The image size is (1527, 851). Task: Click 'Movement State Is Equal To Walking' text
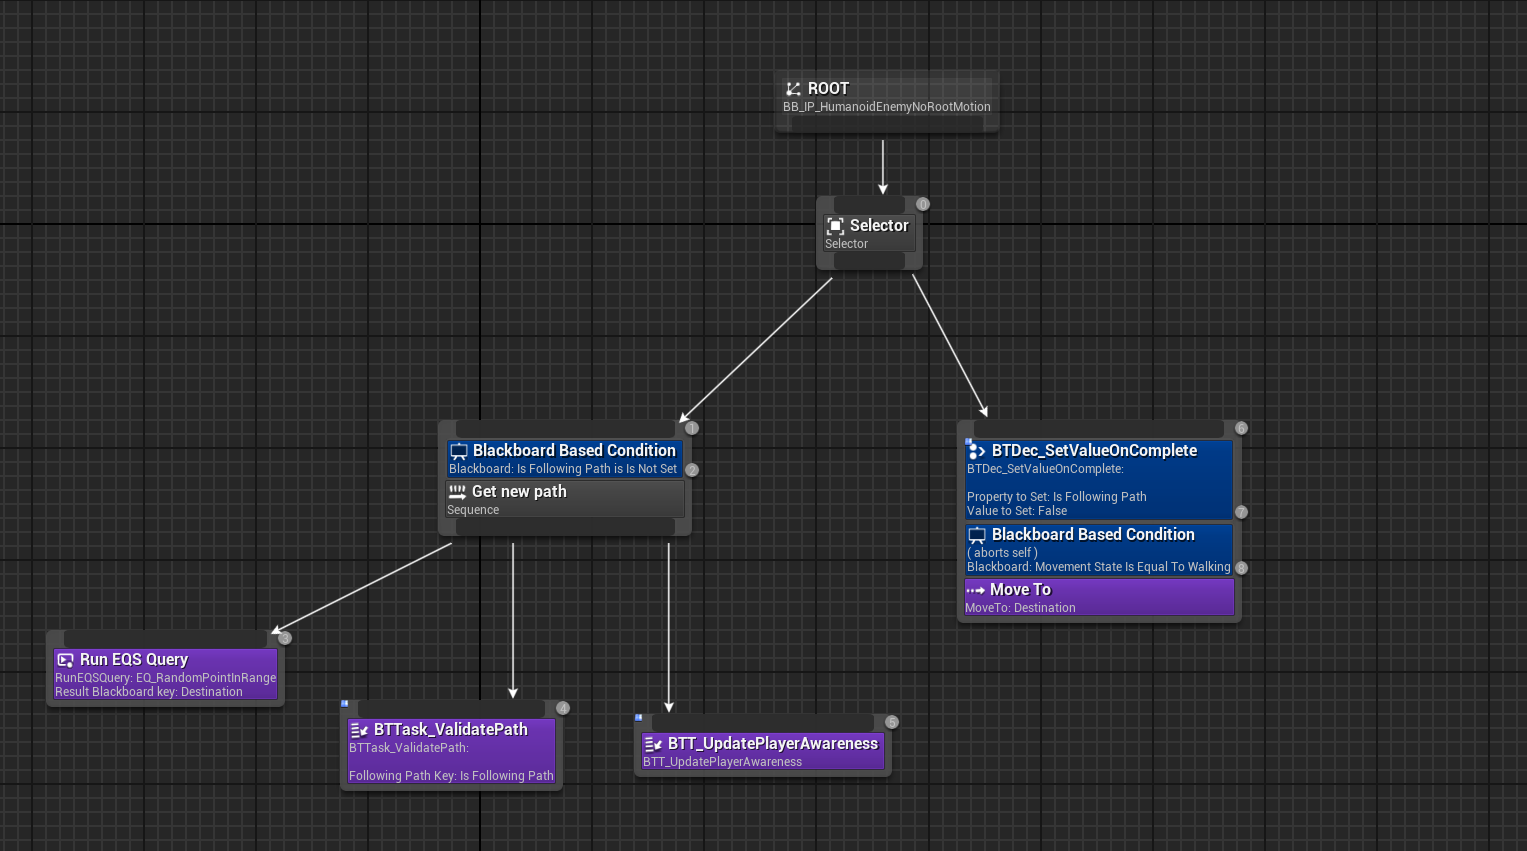coord(1133,567)
